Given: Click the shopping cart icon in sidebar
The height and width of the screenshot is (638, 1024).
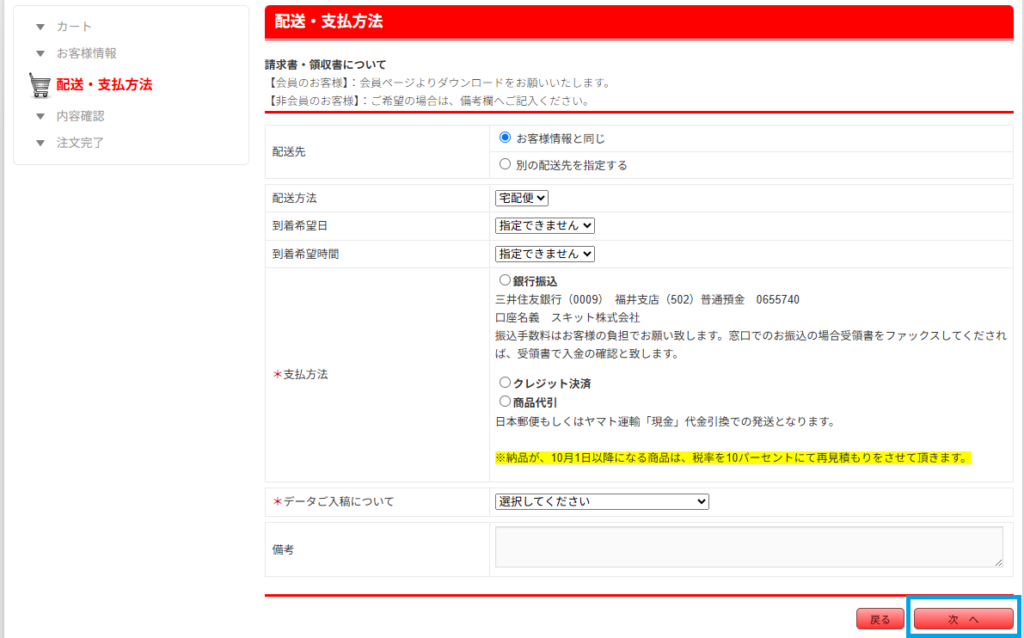Looking at the screenshot, I should [x=40, y=85].
